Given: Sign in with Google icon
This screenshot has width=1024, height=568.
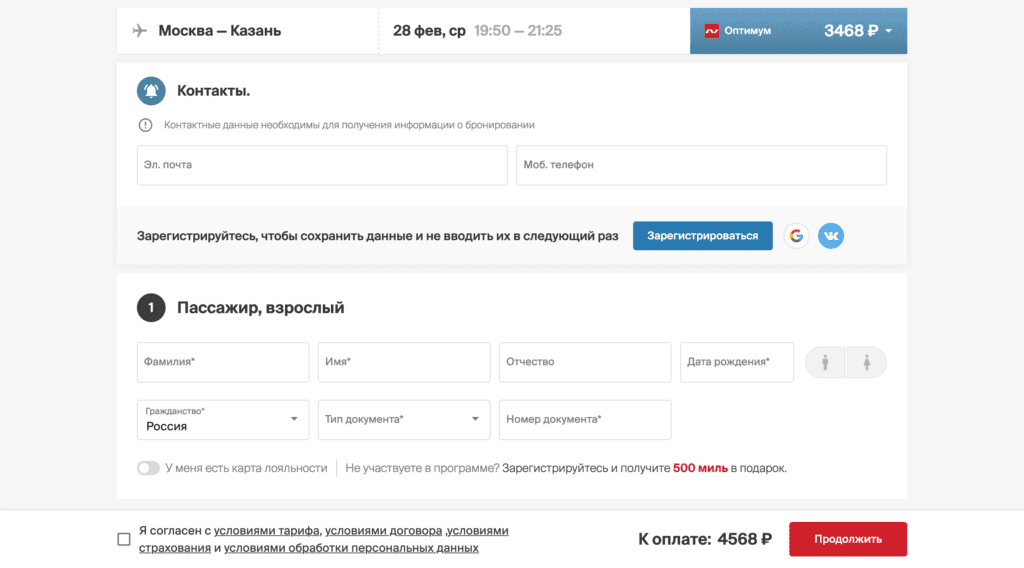Looking at the screenshot, I should click(x=796, y=236).
